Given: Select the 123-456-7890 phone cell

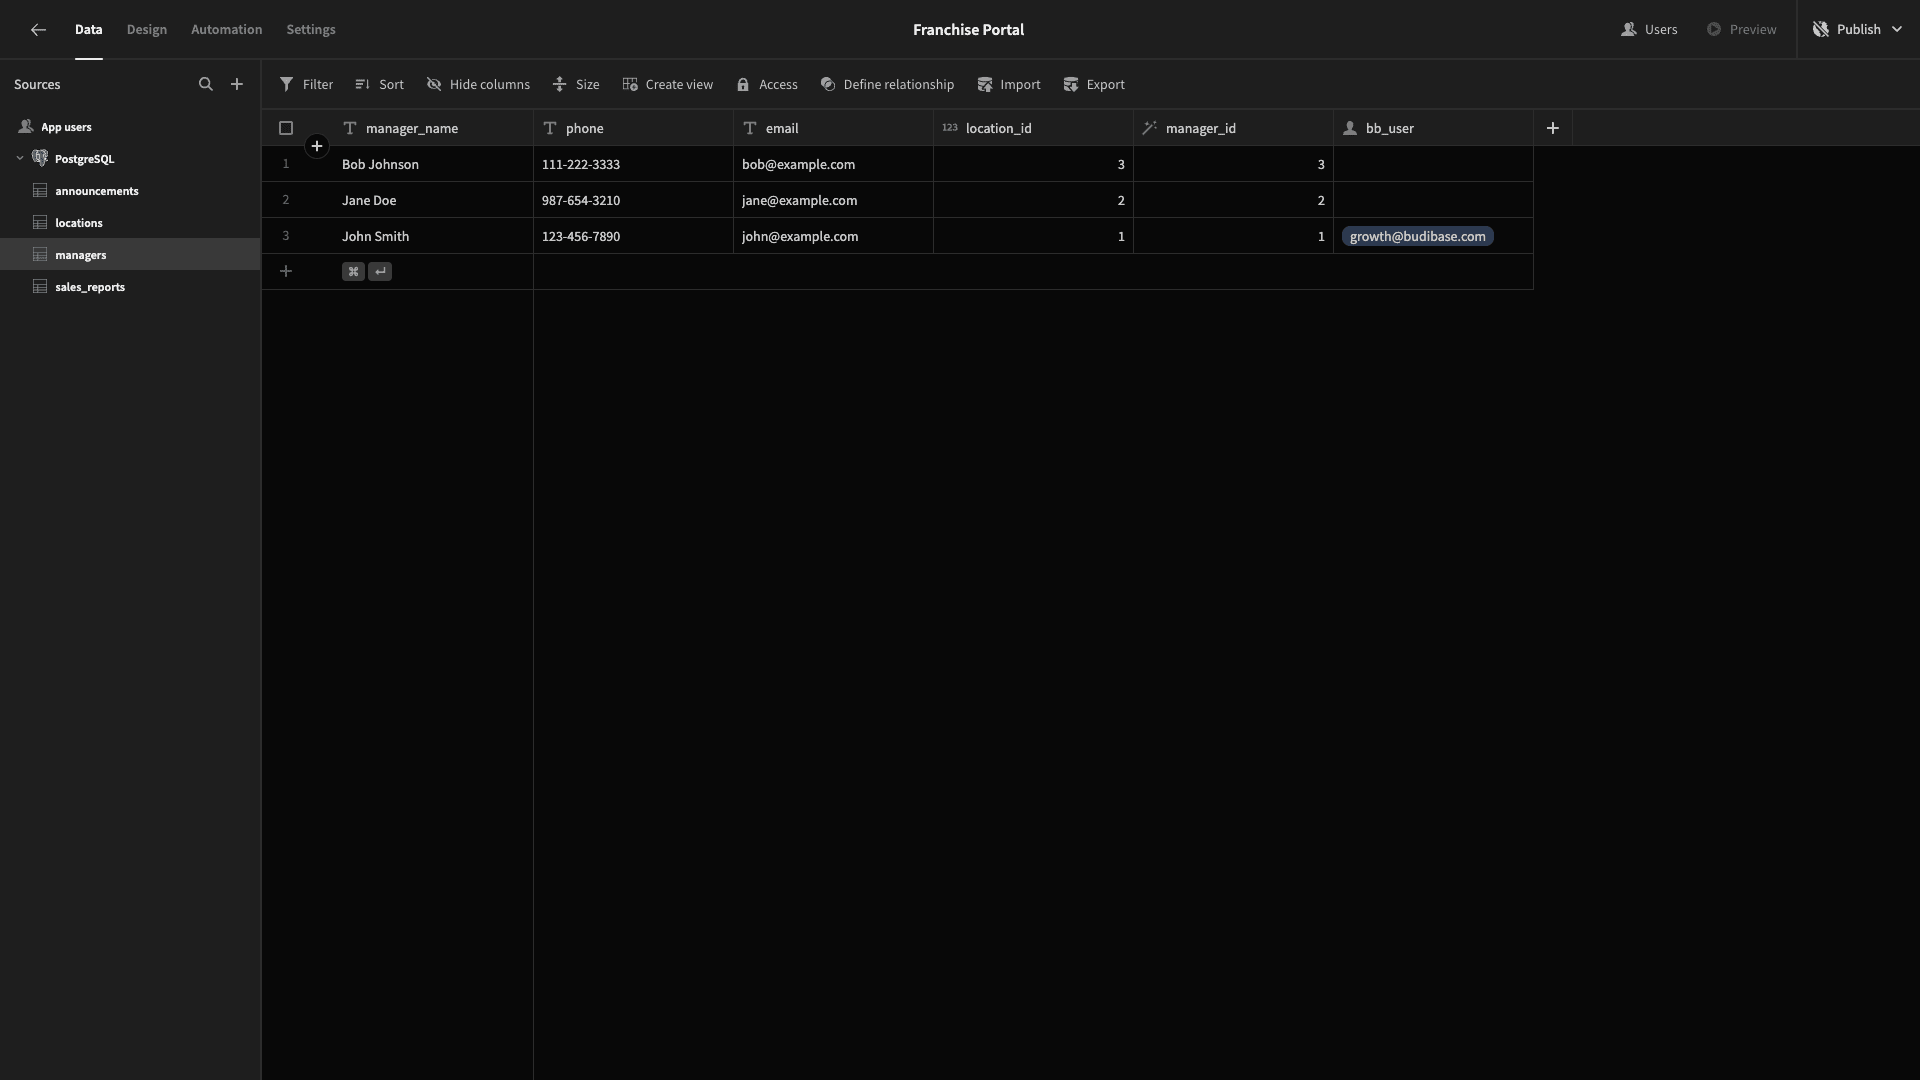Looking at the screenshot, I should pos(633,236).
